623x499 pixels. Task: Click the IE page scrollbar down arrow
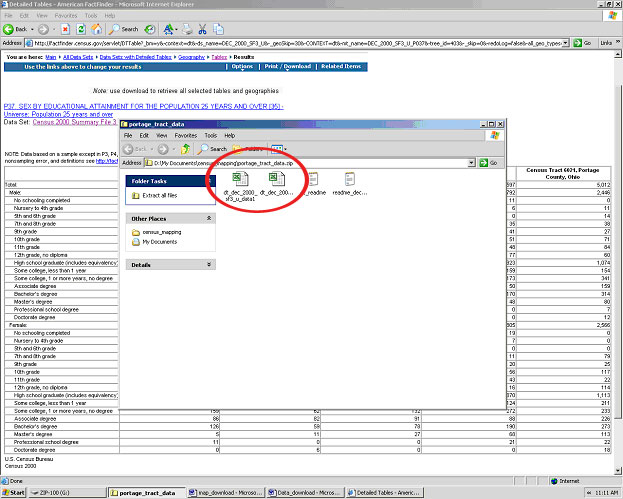[618, 471]
